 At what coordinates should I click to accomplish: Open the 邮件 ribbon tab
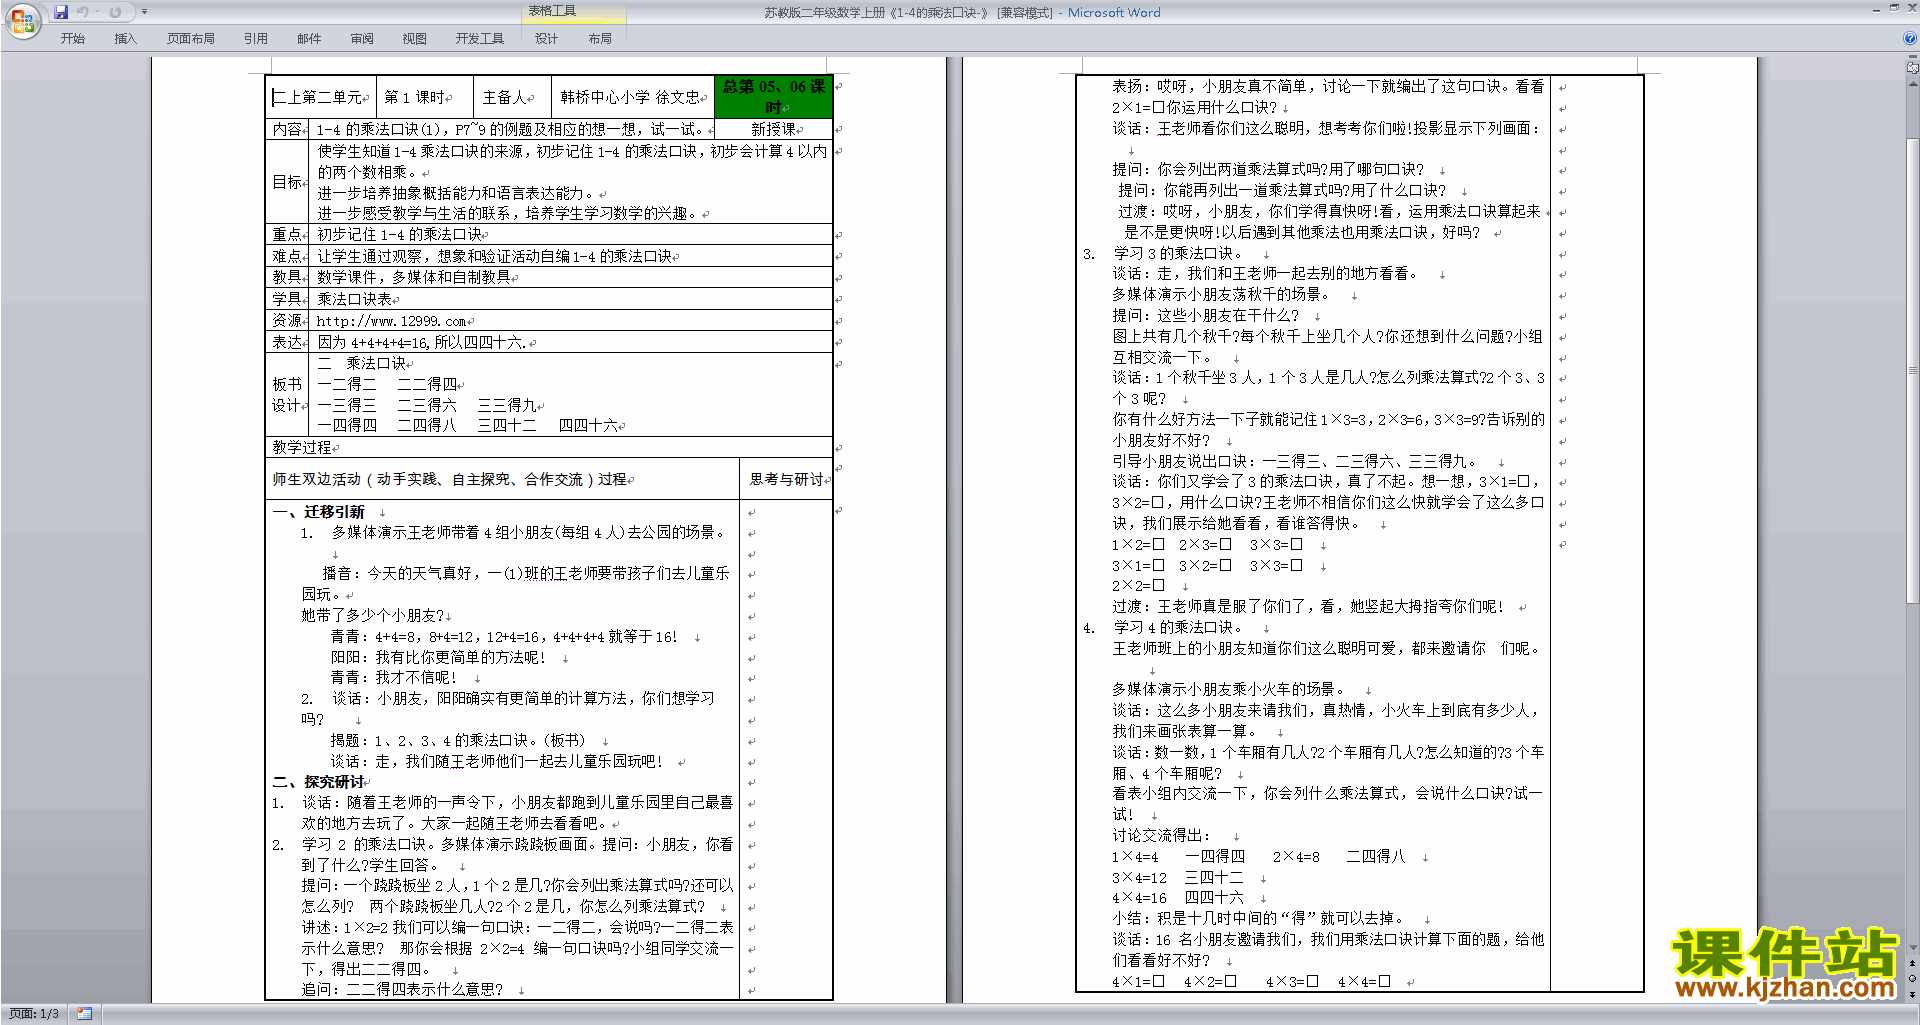click(309, 39)
